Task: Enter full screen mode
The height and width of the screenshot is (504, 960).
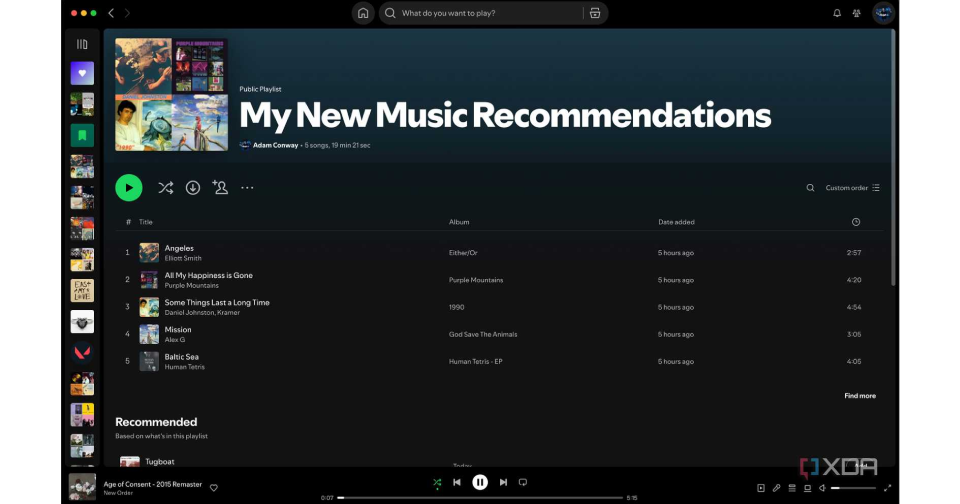Action: point(887,488)
